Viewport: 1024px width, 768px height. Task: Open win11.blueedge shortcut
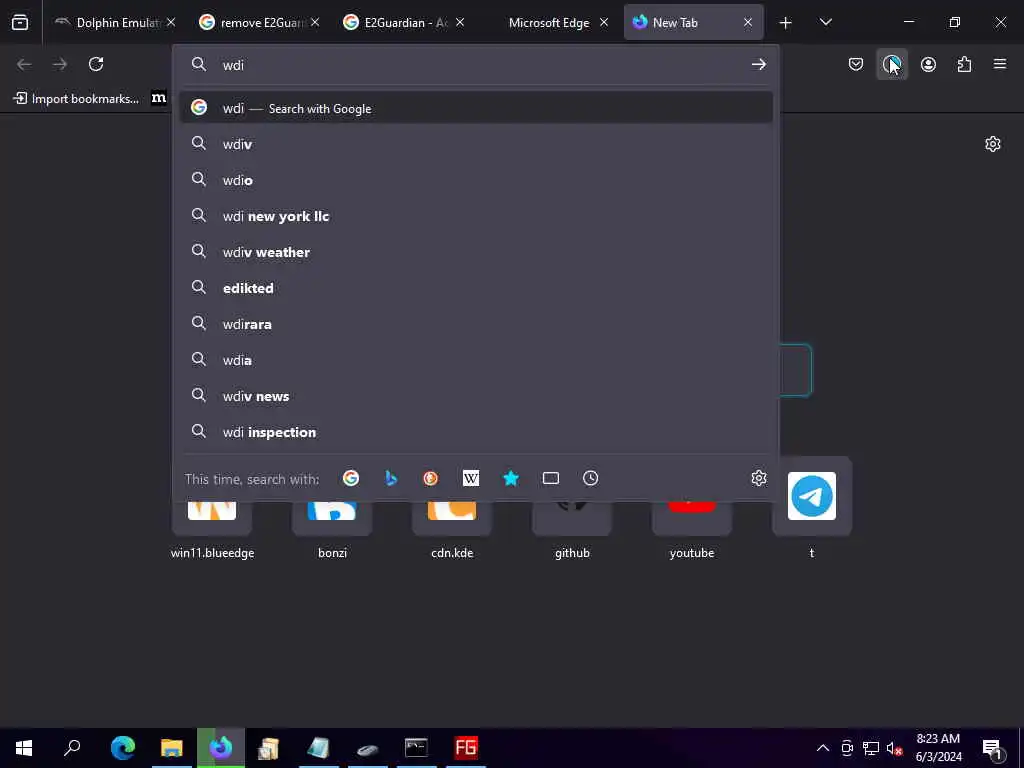212,526
